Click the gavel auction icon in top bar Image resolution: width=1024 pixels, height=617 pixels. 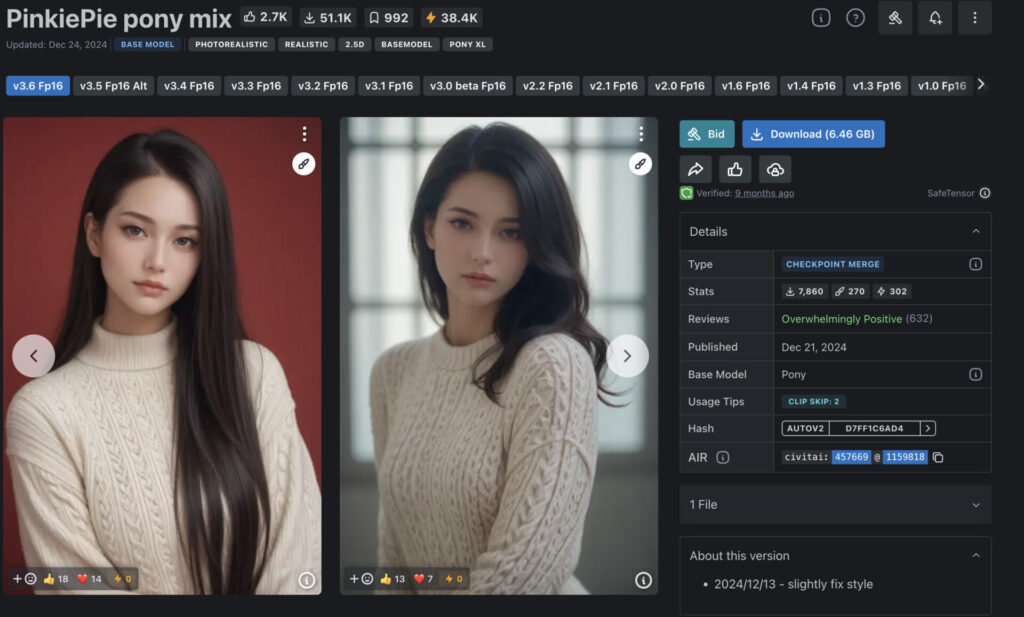click(x=895, y=19)
